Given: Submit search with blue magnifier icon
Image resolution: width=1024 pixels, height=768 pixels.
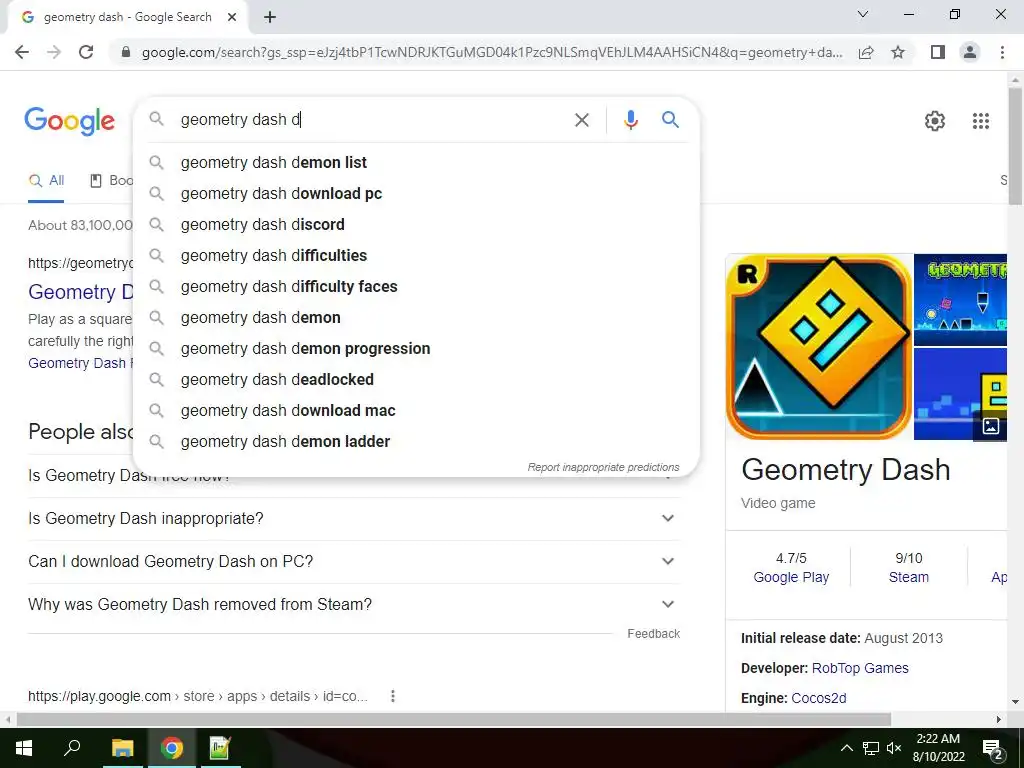Looking at the screenshot, I should point(670,120).
